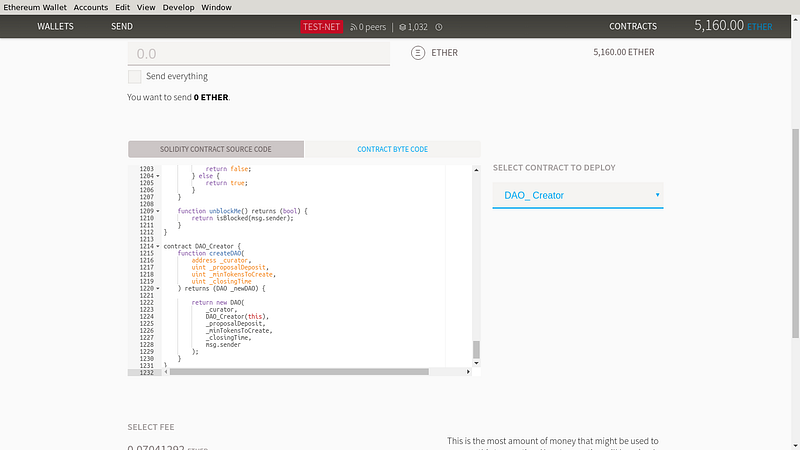Collapse the fold arrow at line 1204

tap(158, 176)
